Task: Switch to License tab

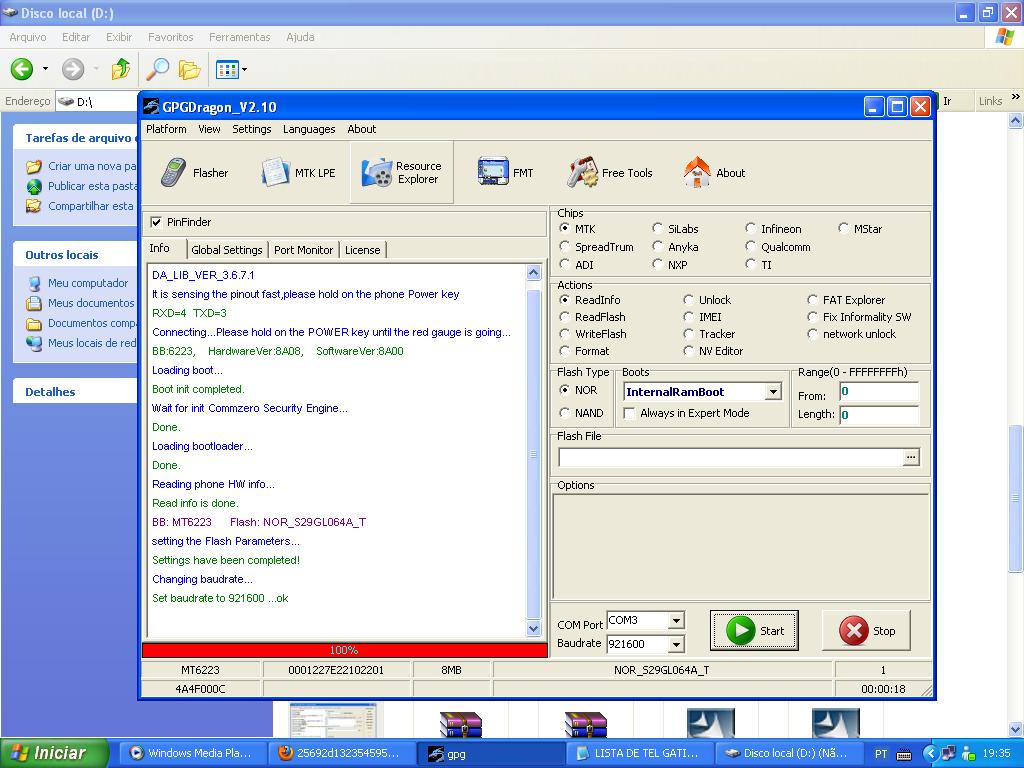Action: click(x=362, y=250)
